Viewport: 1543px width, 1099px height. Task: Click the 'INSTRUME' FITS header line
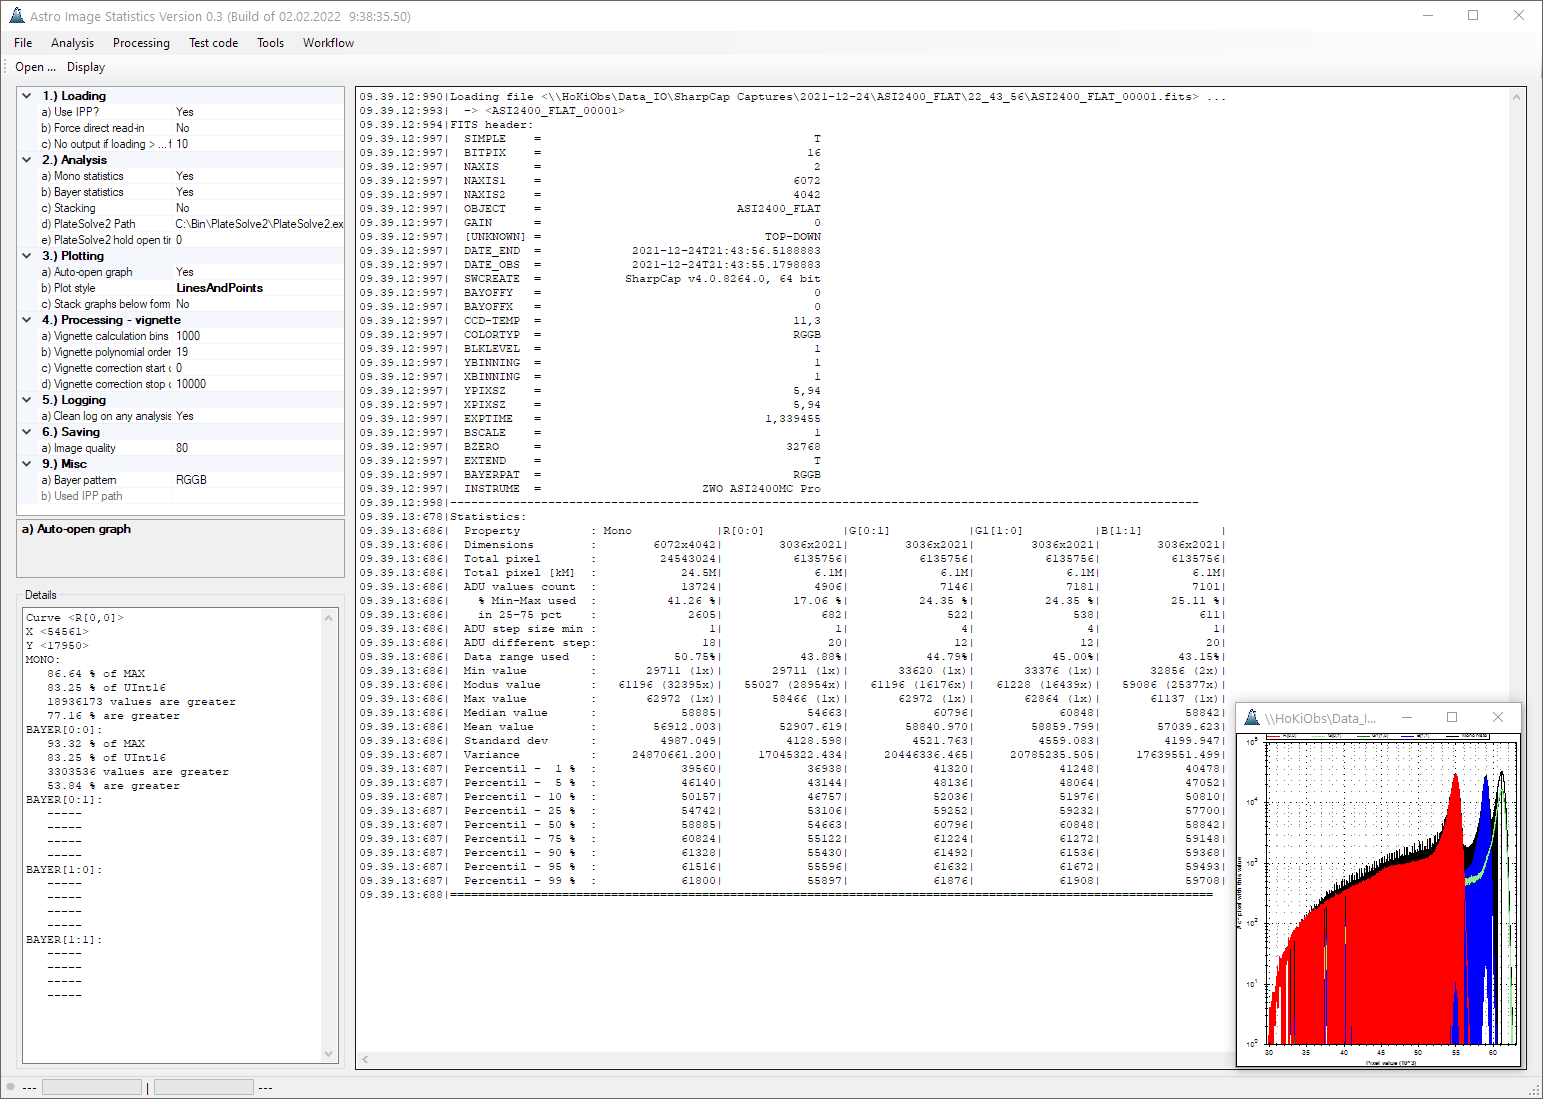pyautogui.click(x=590, y=489)
